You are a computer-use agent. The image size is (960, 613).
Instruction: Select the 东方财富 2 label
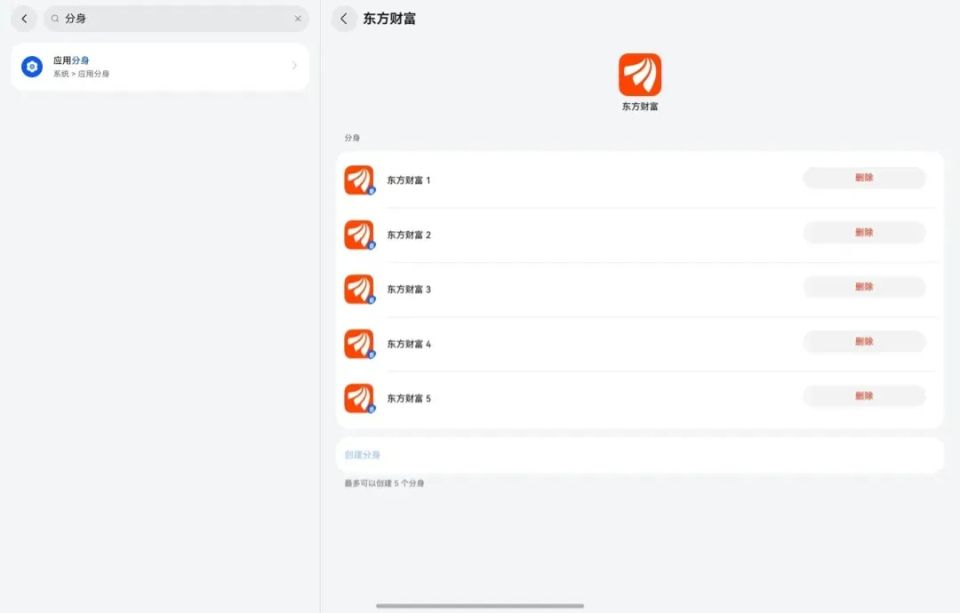[x=409, y=235]
